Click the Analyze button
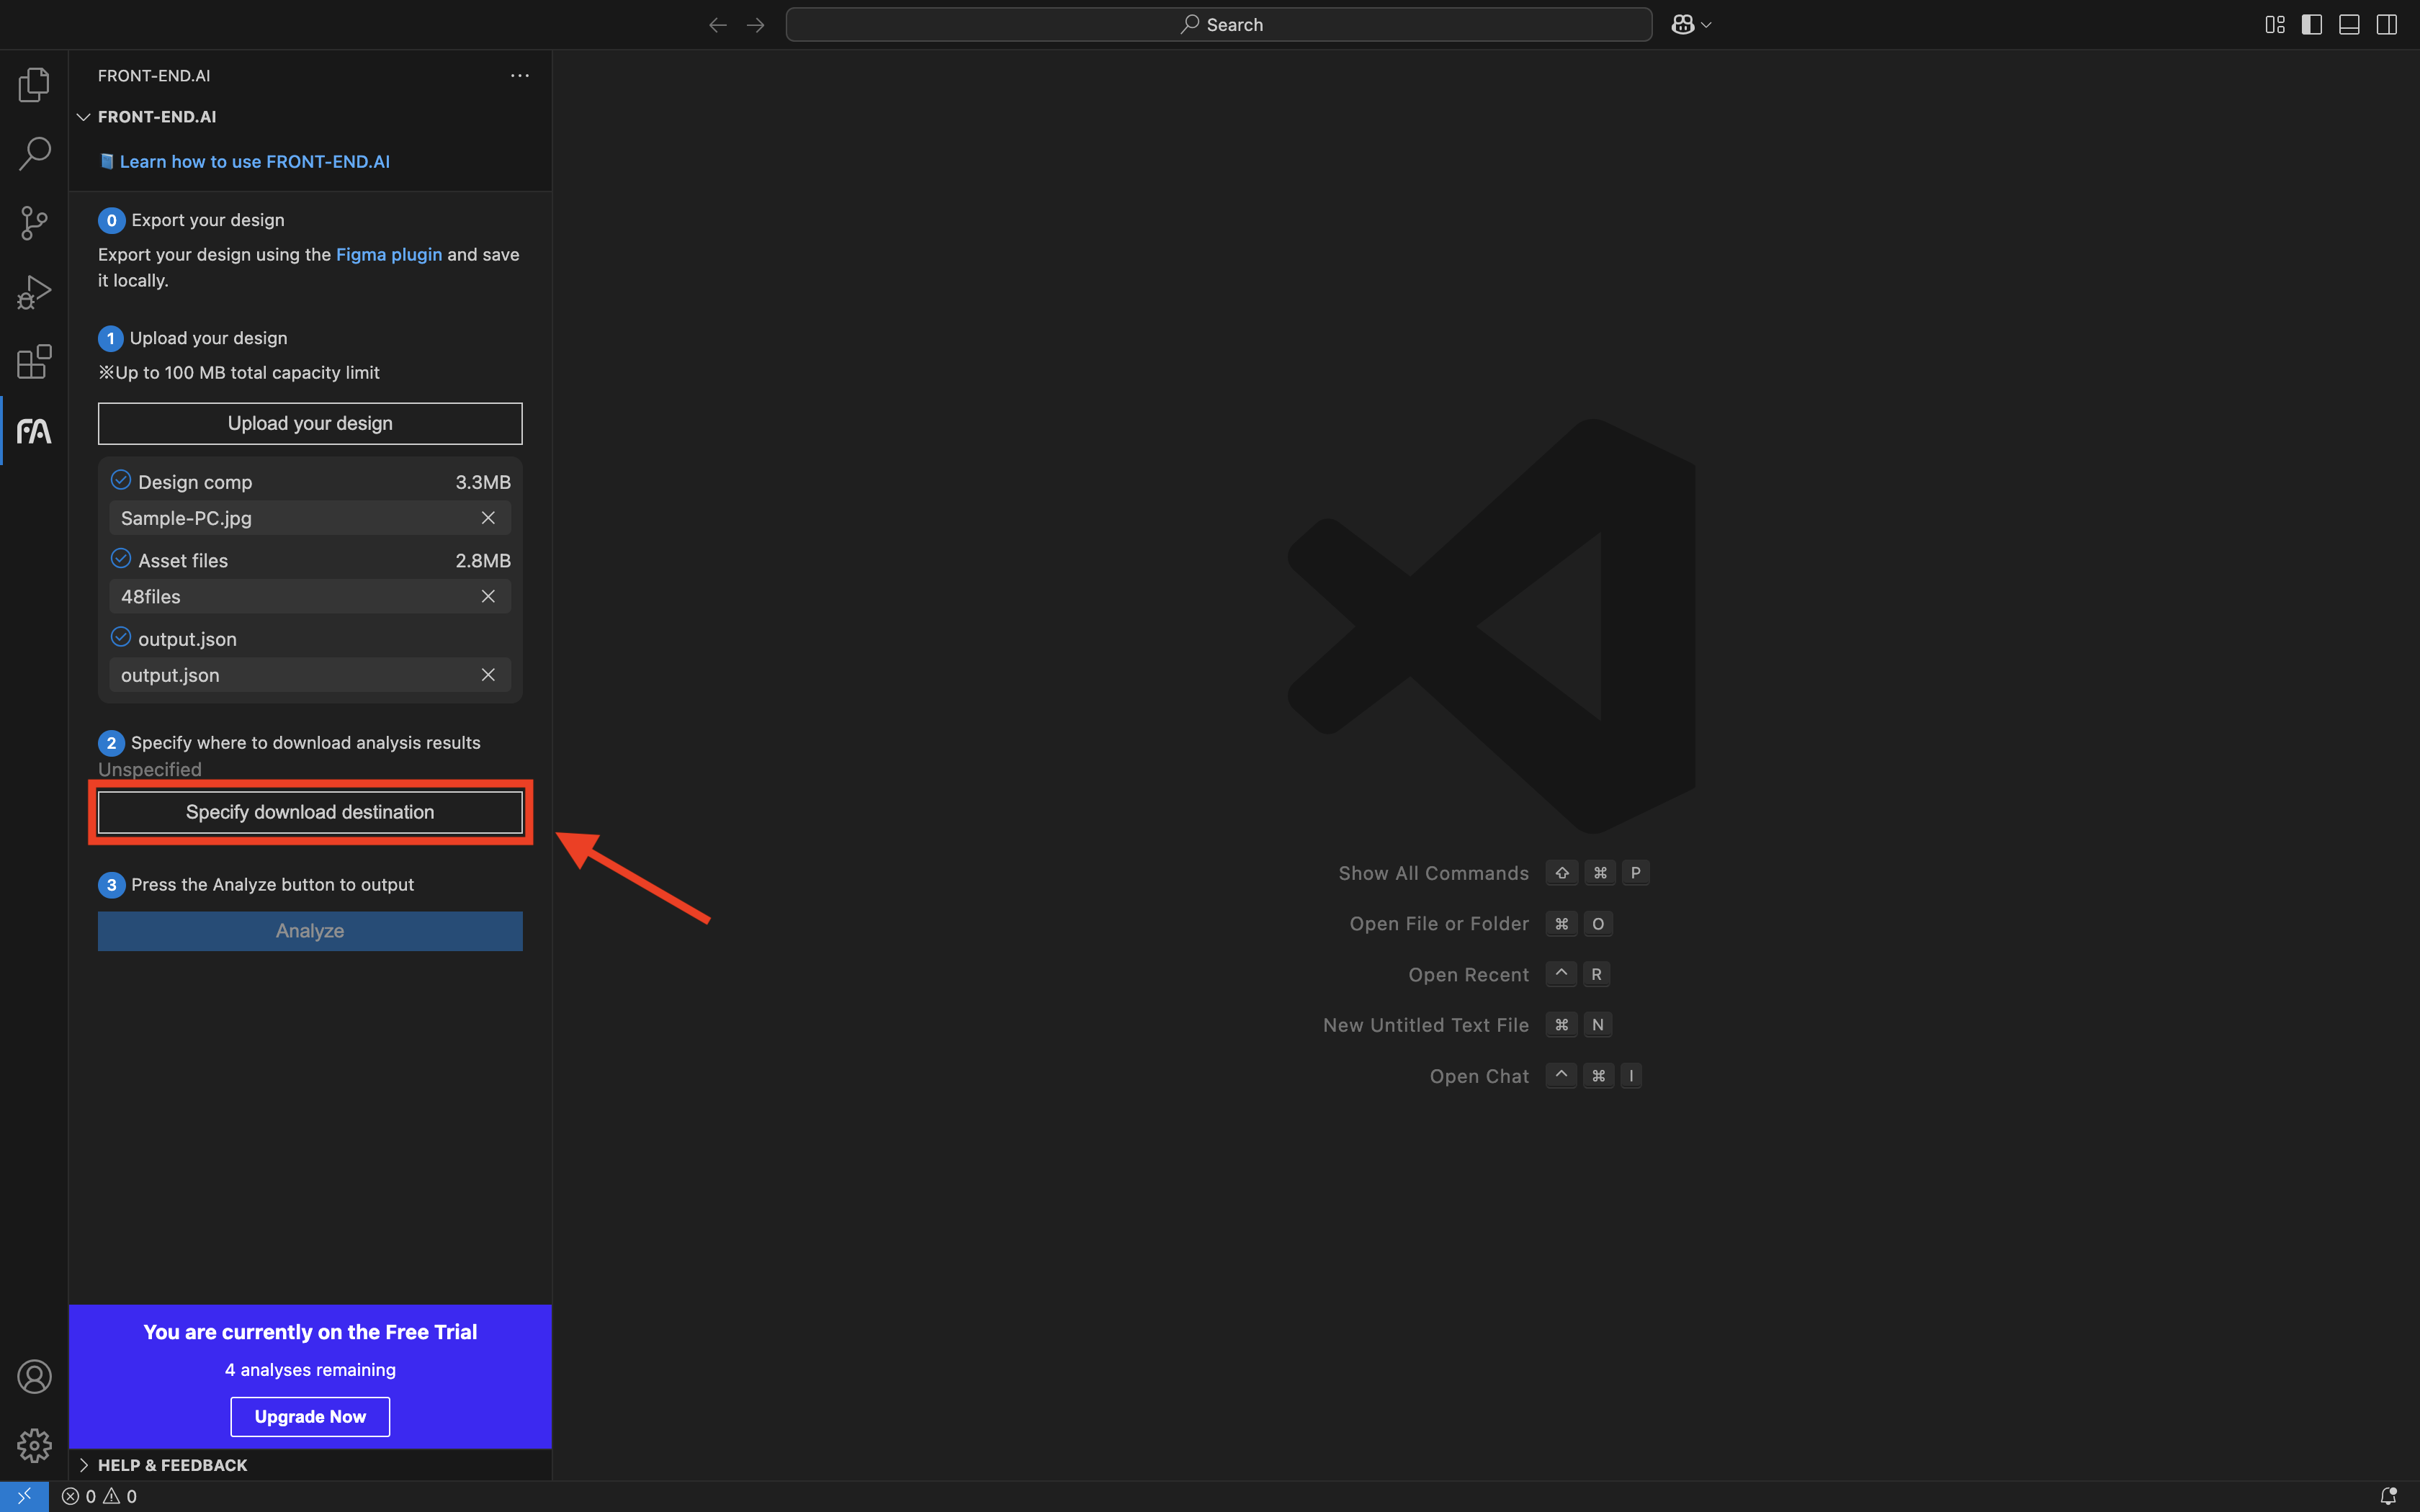This screenshot has width=2420, height=1512. (x=310, y=931)
